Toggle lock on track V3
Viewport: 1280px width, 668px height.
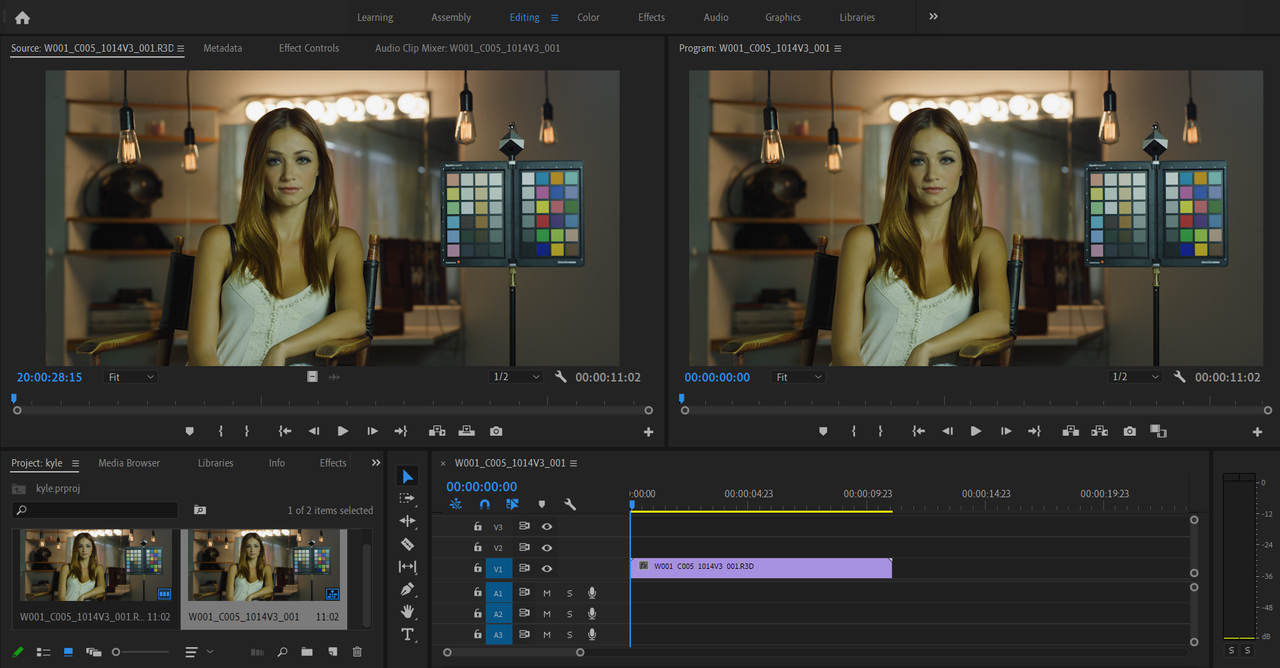coord(477,526)
